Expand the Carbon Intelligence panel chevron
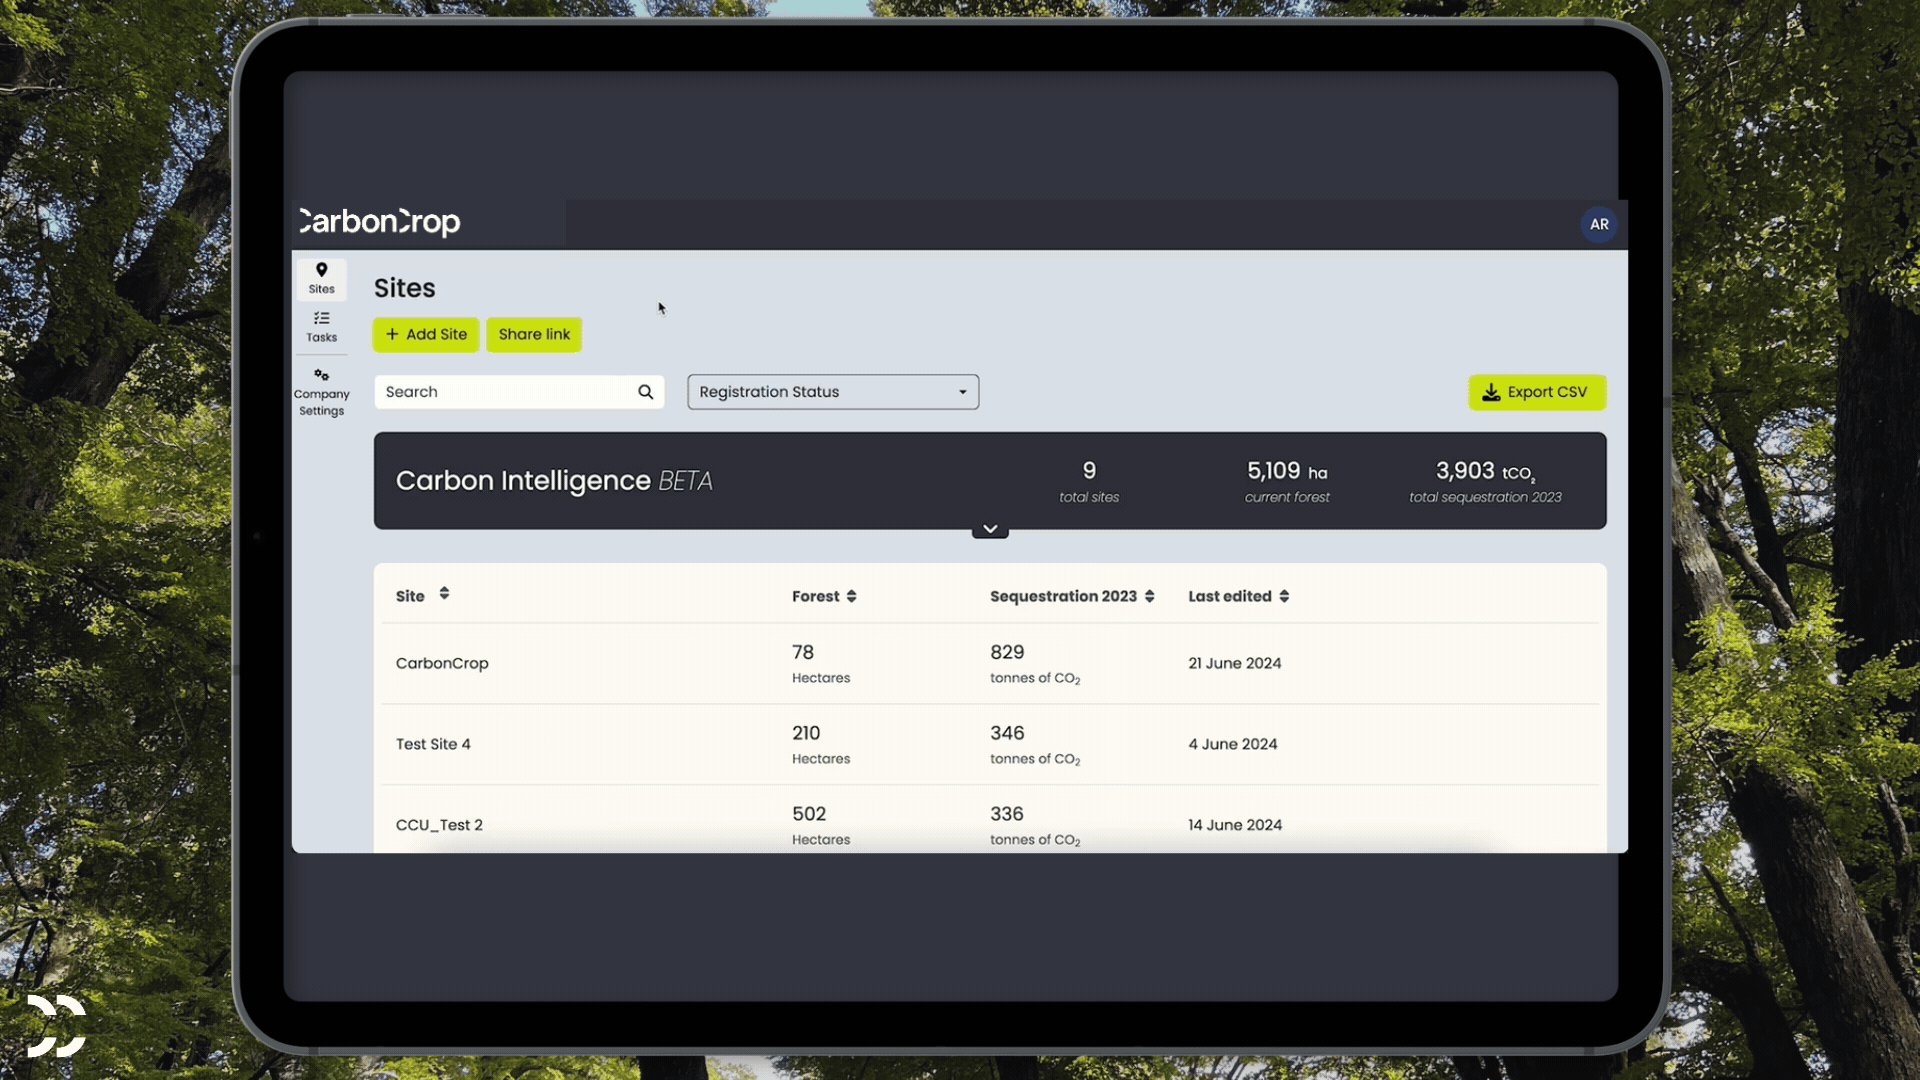 pos(989,529)
